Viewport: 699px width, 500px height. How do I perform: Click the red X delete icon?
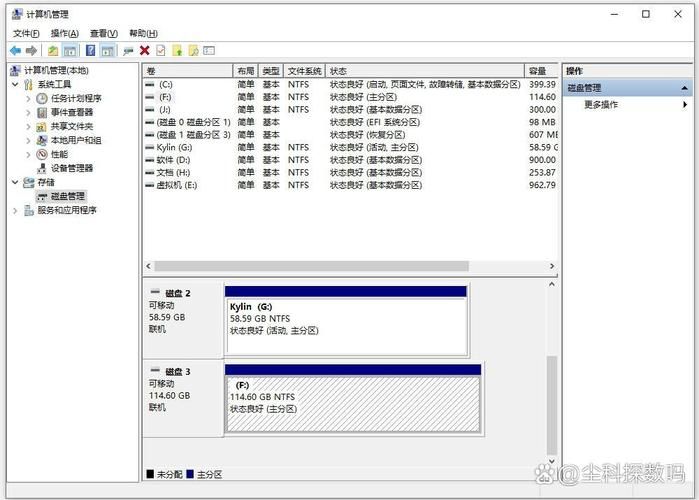(x=144, y=51)
